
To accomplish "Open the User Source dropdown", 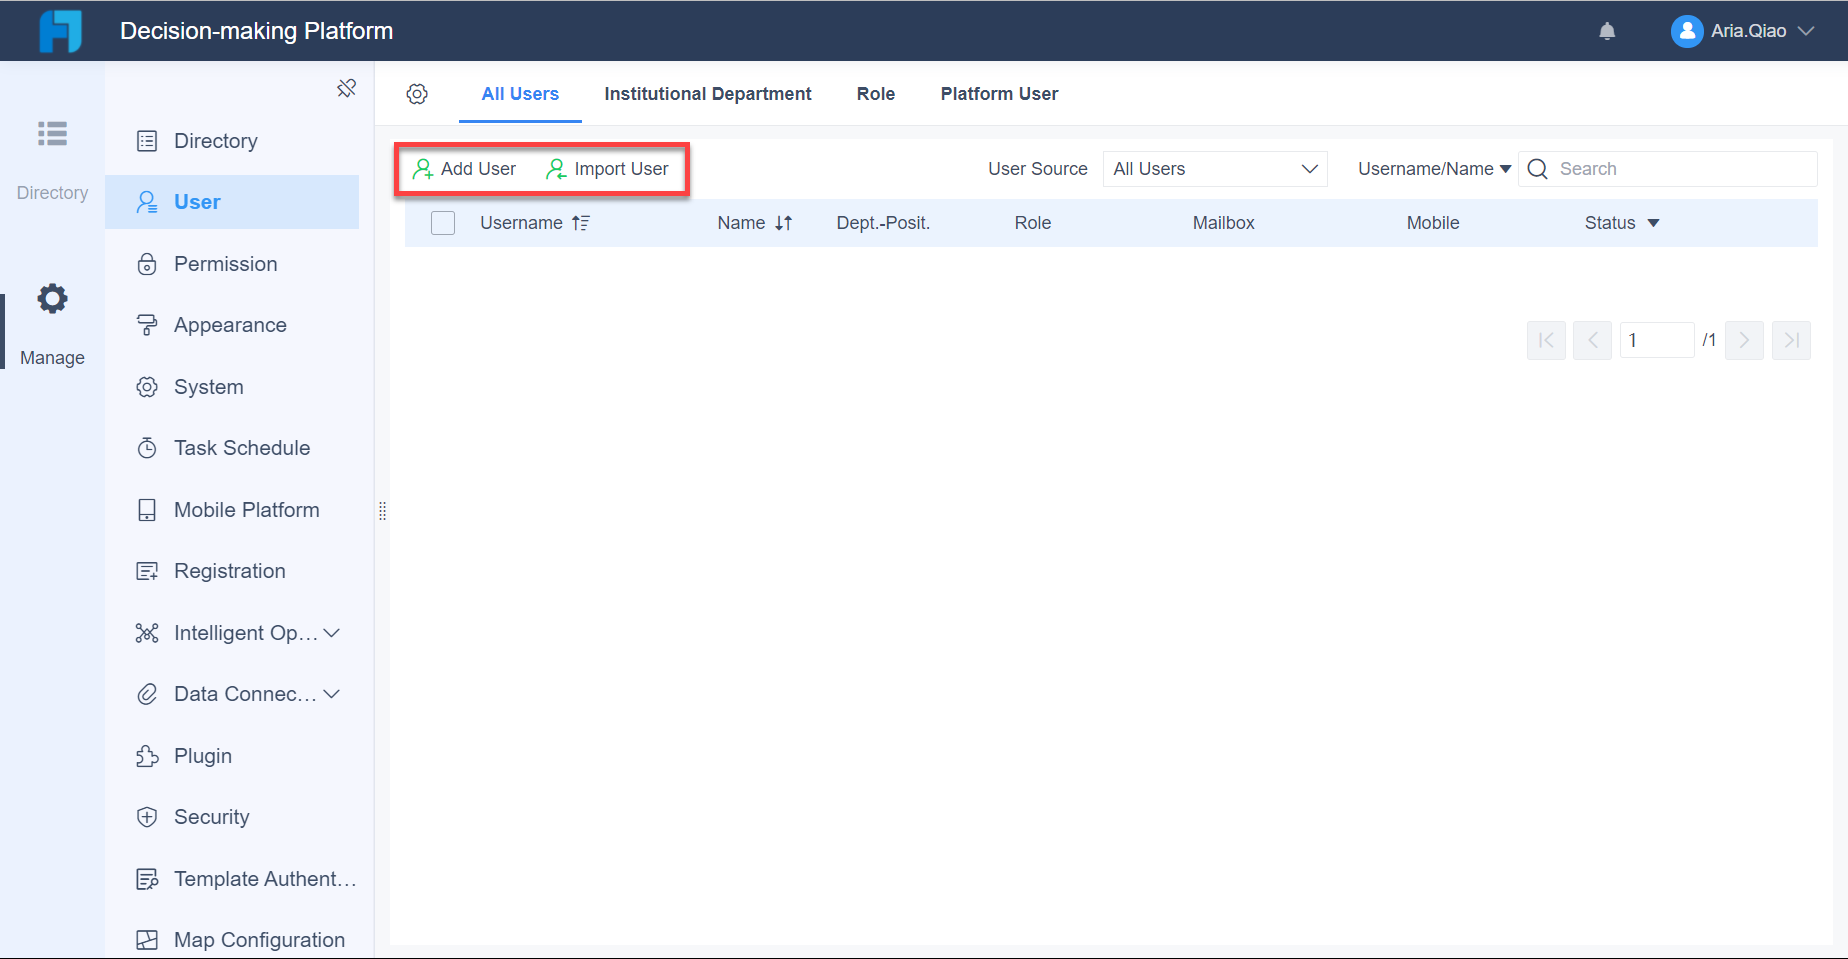I will tap(1214, 168).
